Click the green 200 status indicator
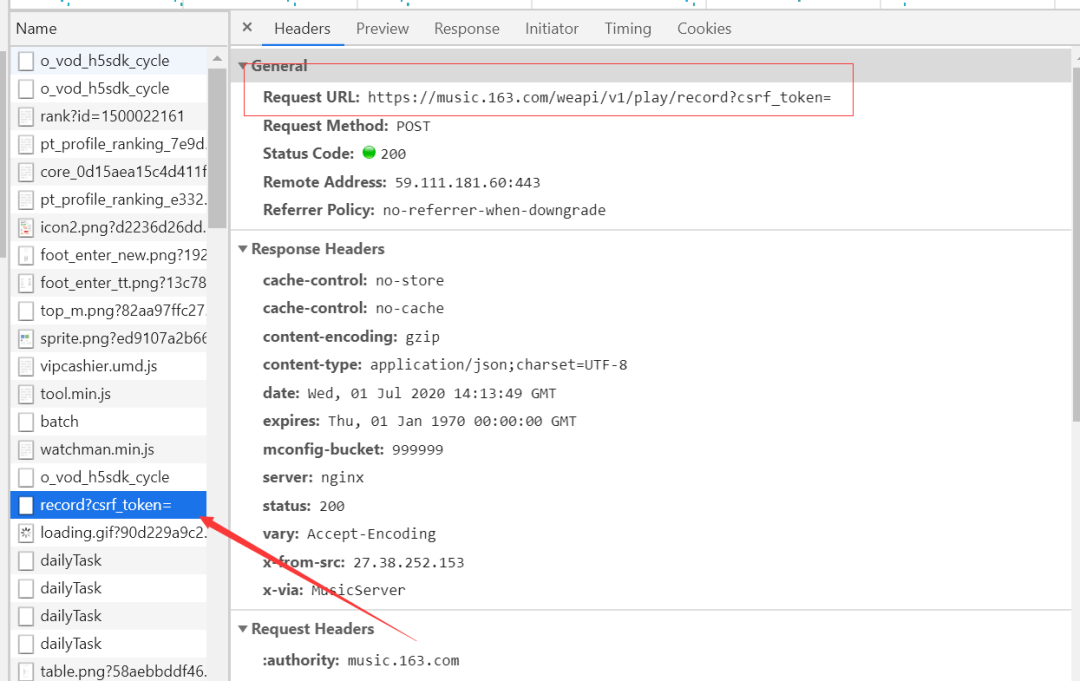The image size is (1080, 681). [x=369, y=153]
